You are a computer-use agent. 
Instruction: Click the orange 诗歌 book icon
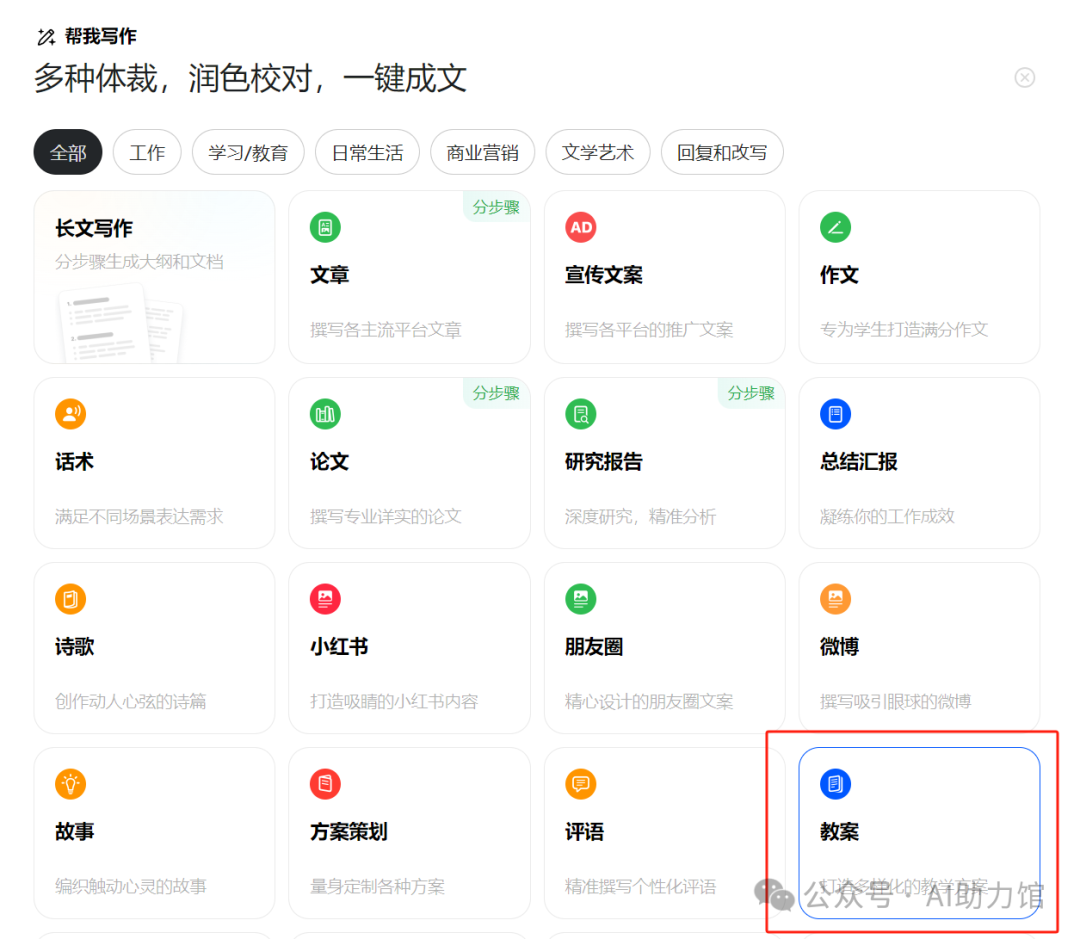tap(70, 599)
